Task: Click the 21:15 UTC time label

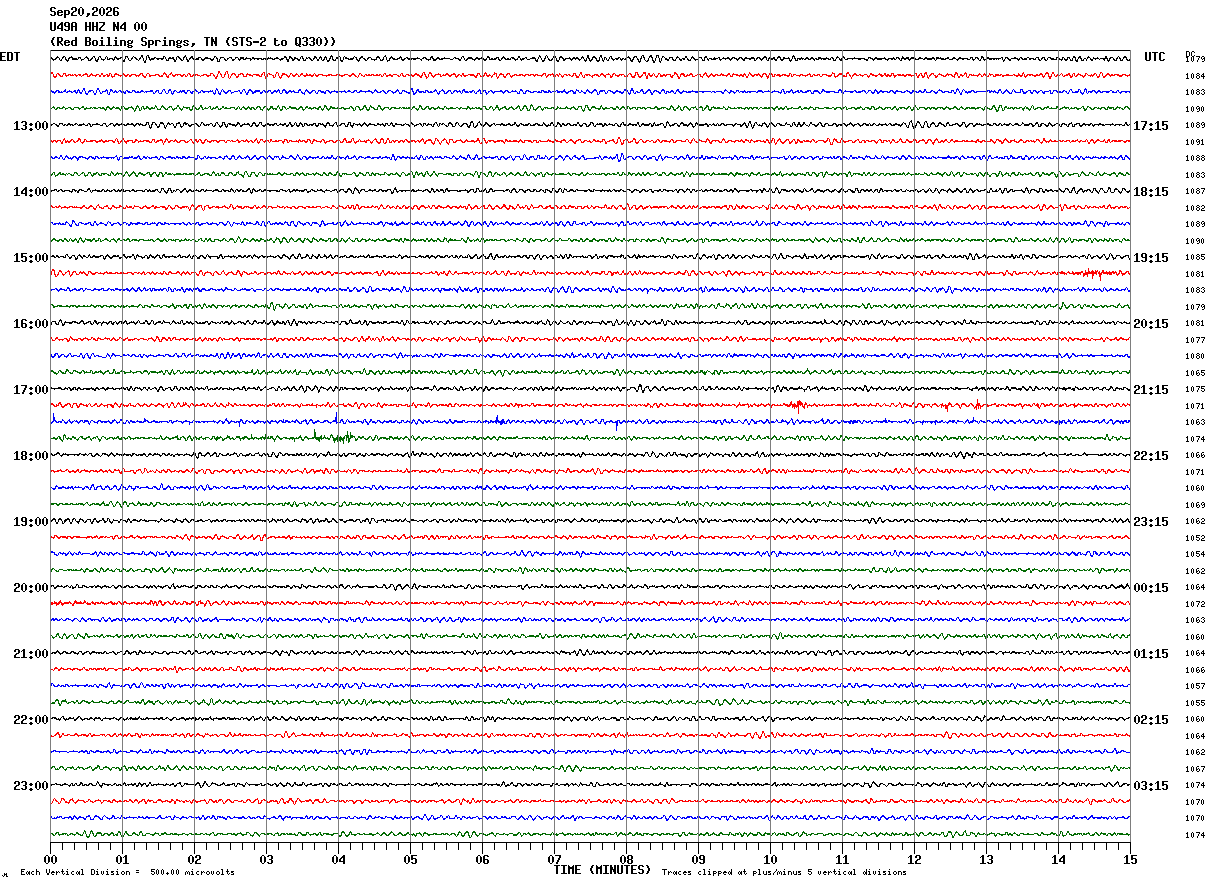Action: (1150, 390)
